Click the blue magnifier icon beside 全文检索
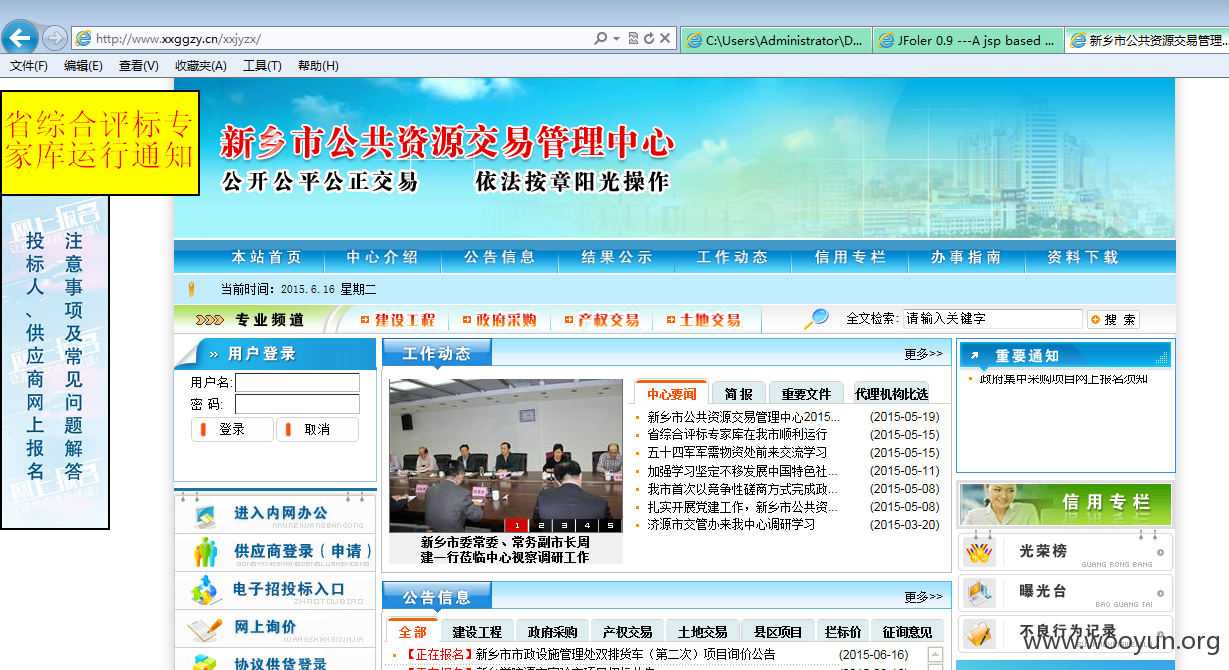Screen dimensions: 1229x670 (x=817, y=319)
